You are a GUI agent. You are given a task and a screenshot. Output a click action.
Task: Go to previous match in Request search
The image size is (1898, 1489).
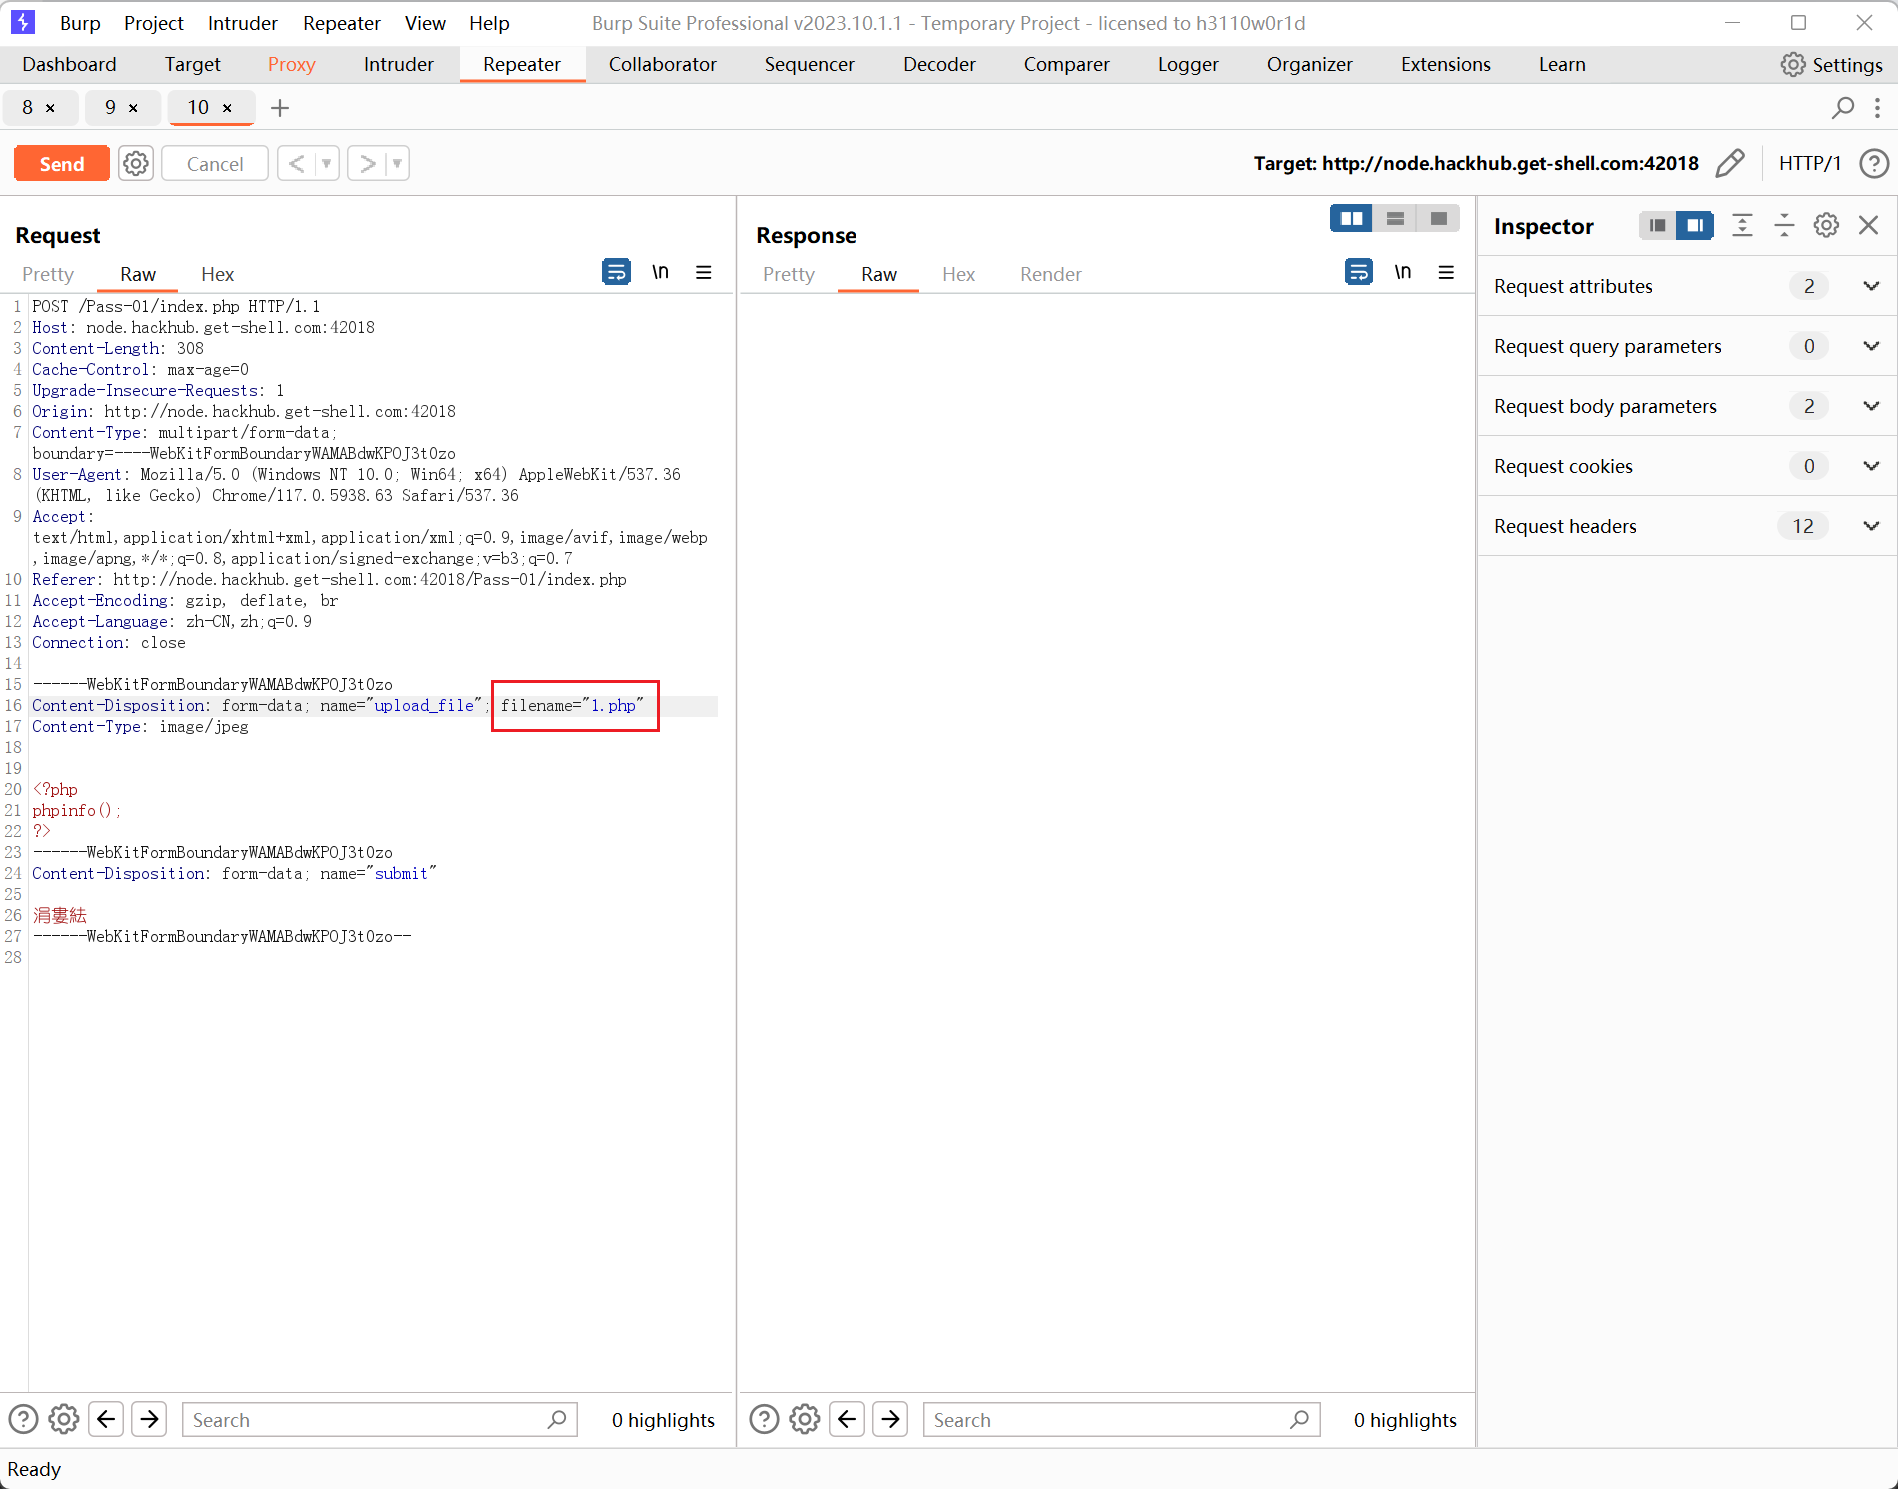point(106,1419)
